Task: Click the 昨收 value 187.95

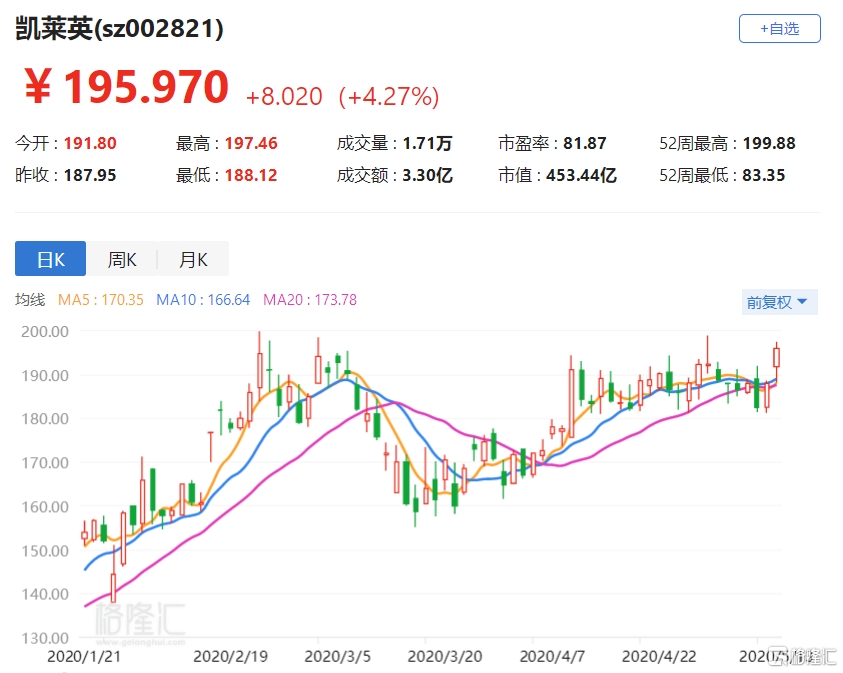Action: pos(90,175)
